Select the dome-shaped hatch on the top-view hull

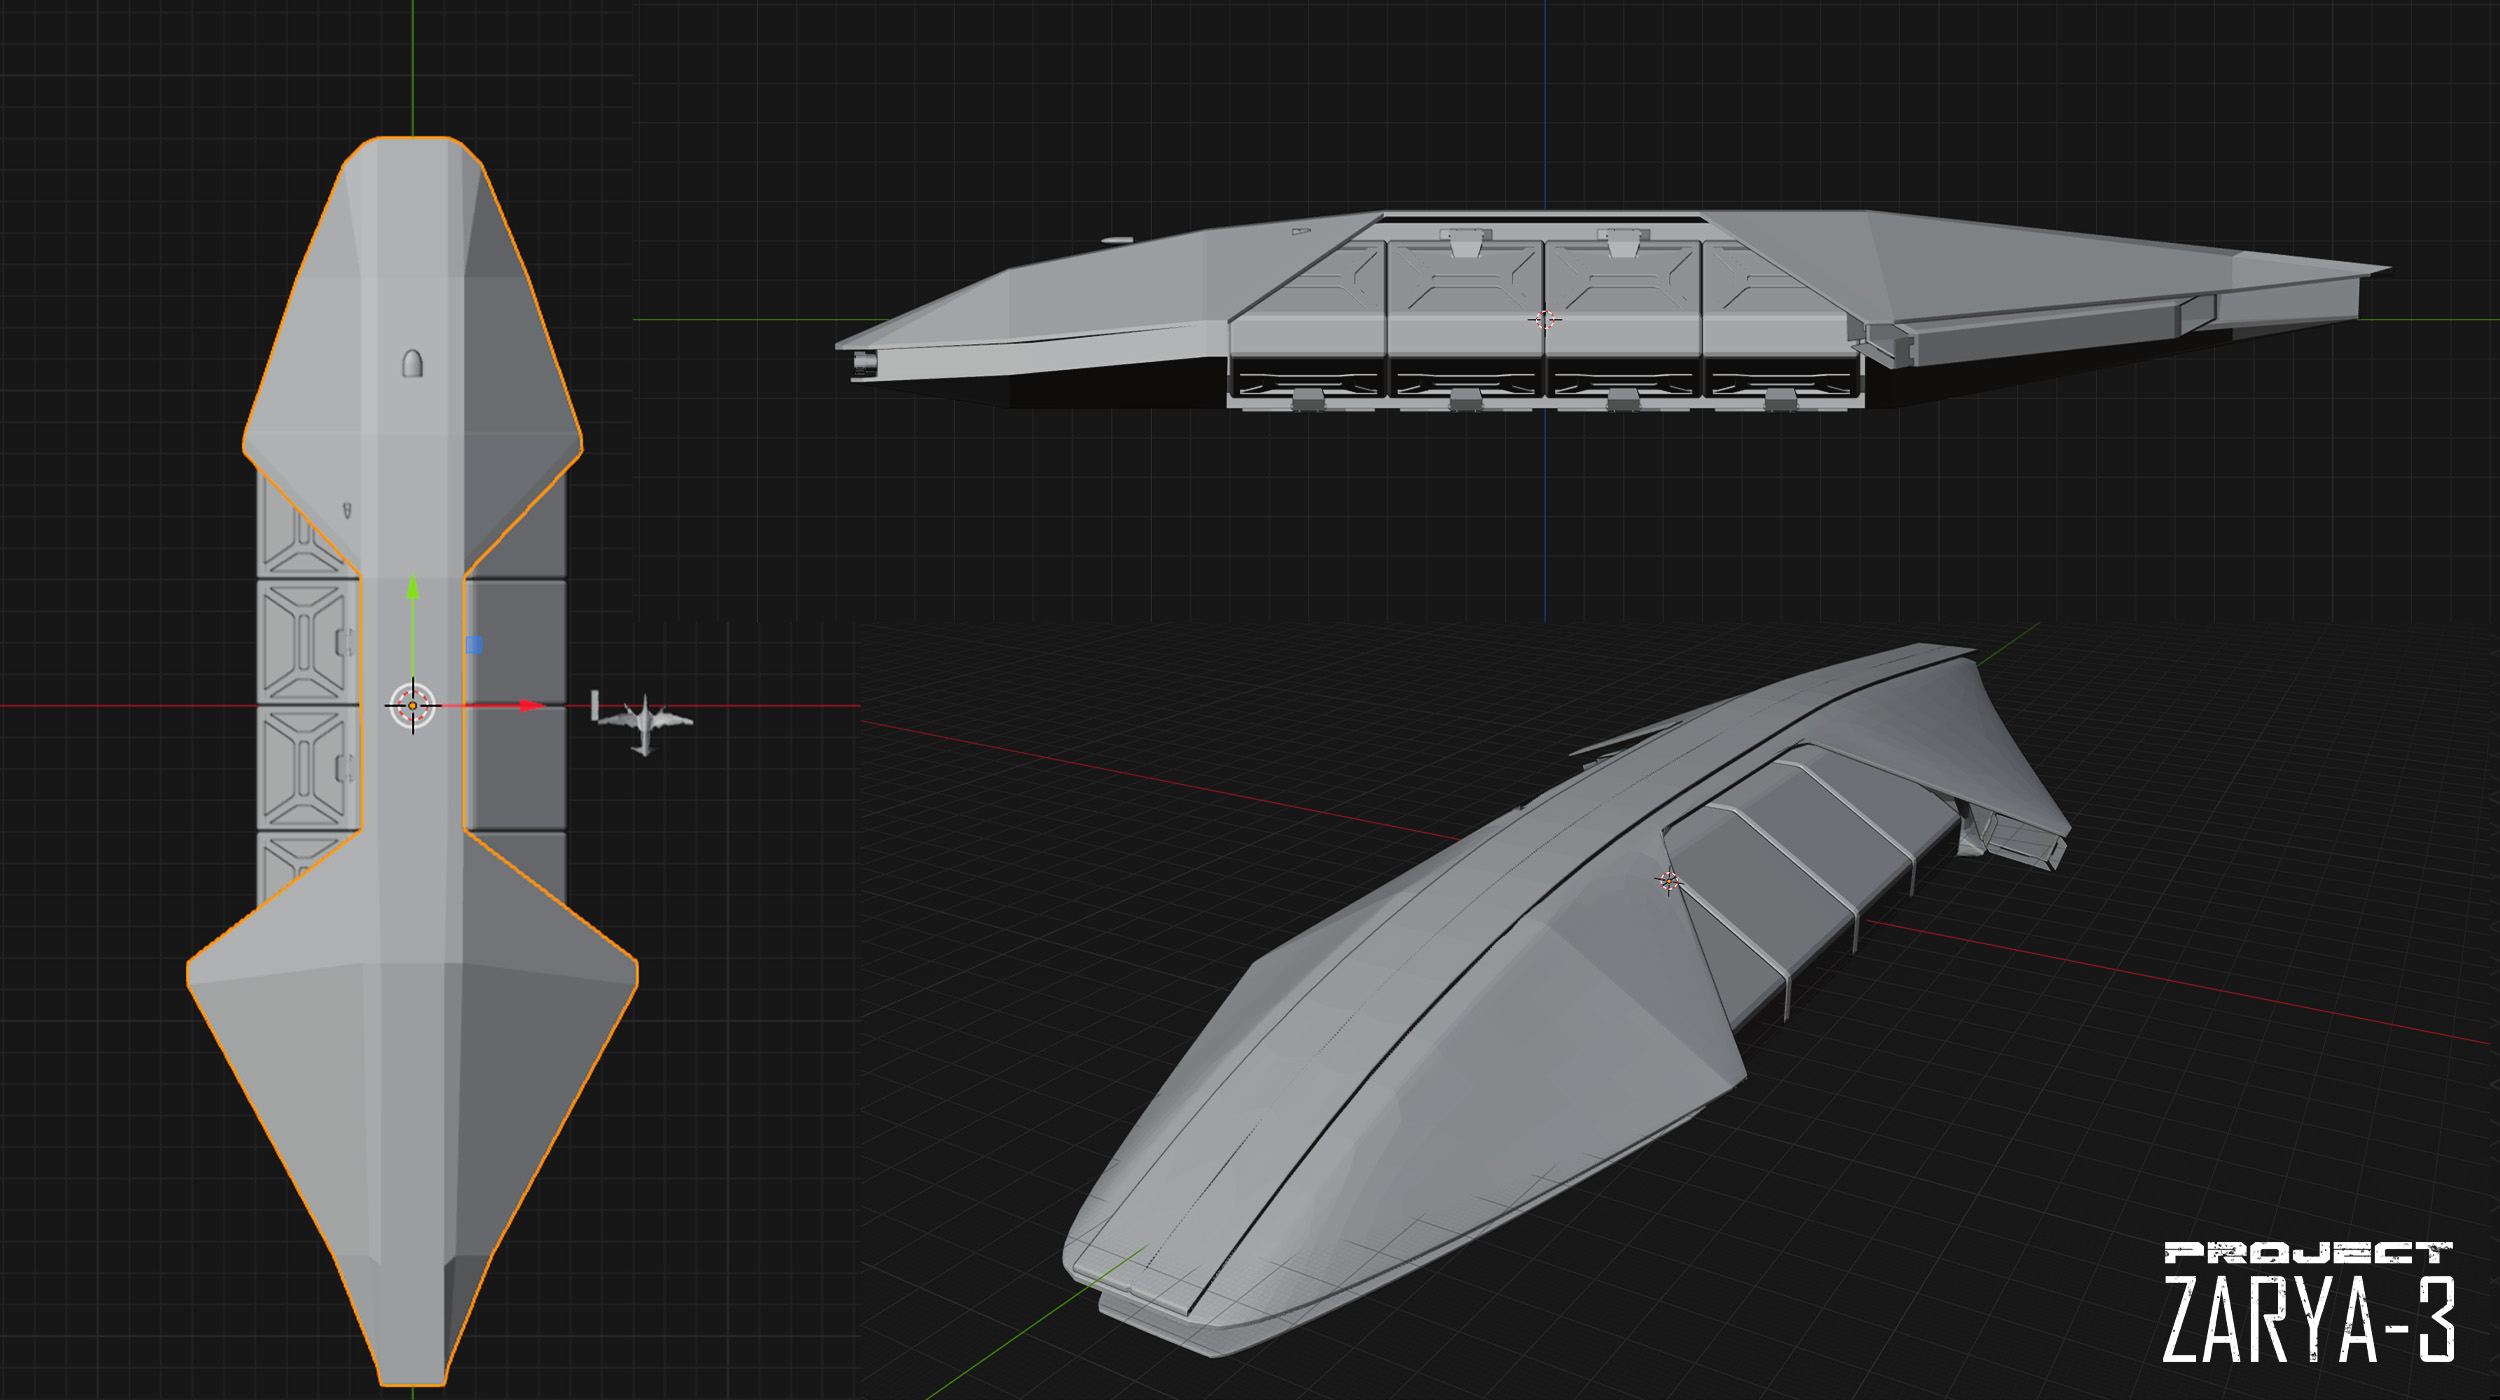tap(412, 364)
